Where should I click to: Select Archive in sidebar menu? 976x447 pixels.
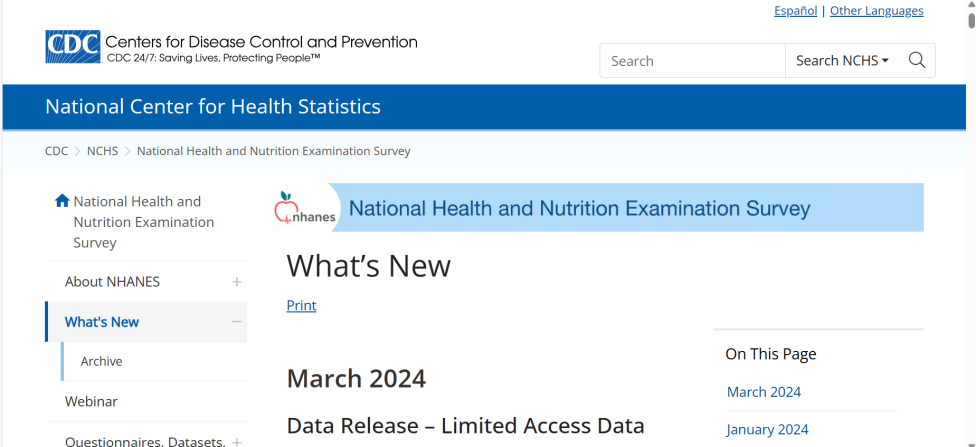(x=102, y=361)
